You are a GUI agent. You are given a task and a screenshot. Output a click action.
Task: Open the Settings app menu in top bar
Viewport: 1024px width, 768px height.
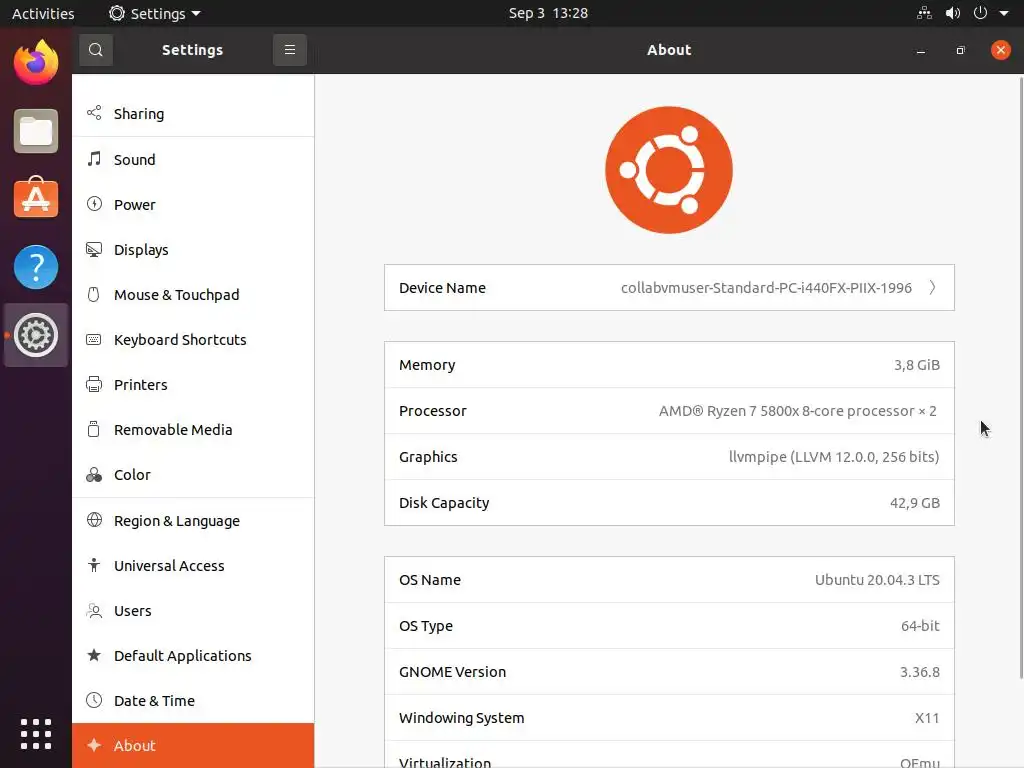[x=155, y=13]
